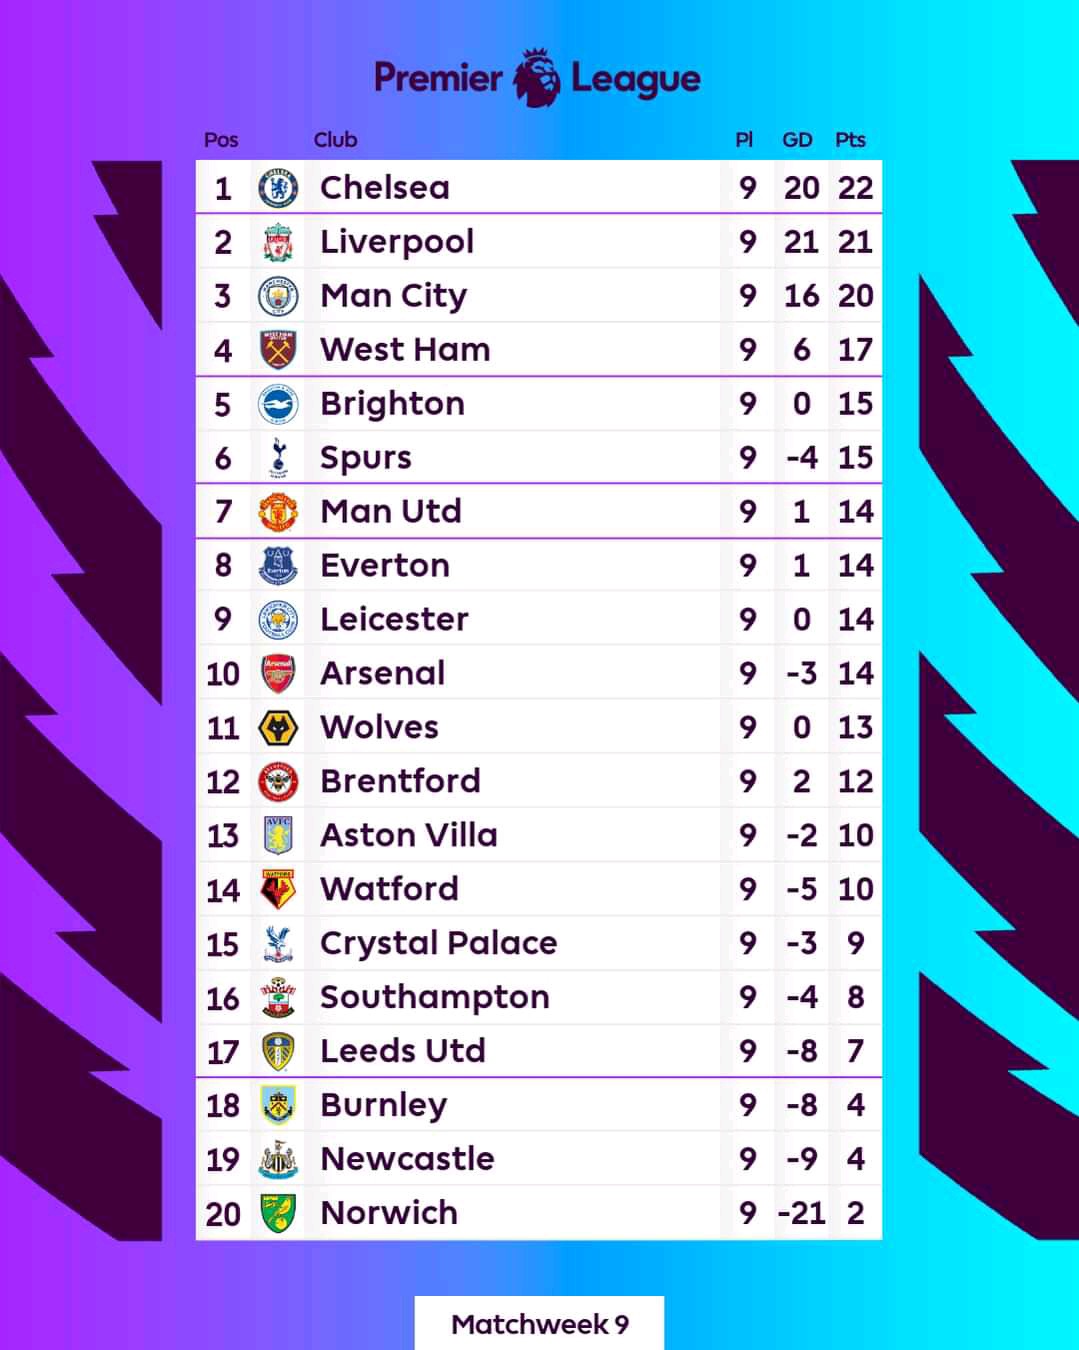This screenshot has width=1079, height=1350.
Task: Click the Premier League lion logo
Action: pyautogui.click(x=536, y=78)
